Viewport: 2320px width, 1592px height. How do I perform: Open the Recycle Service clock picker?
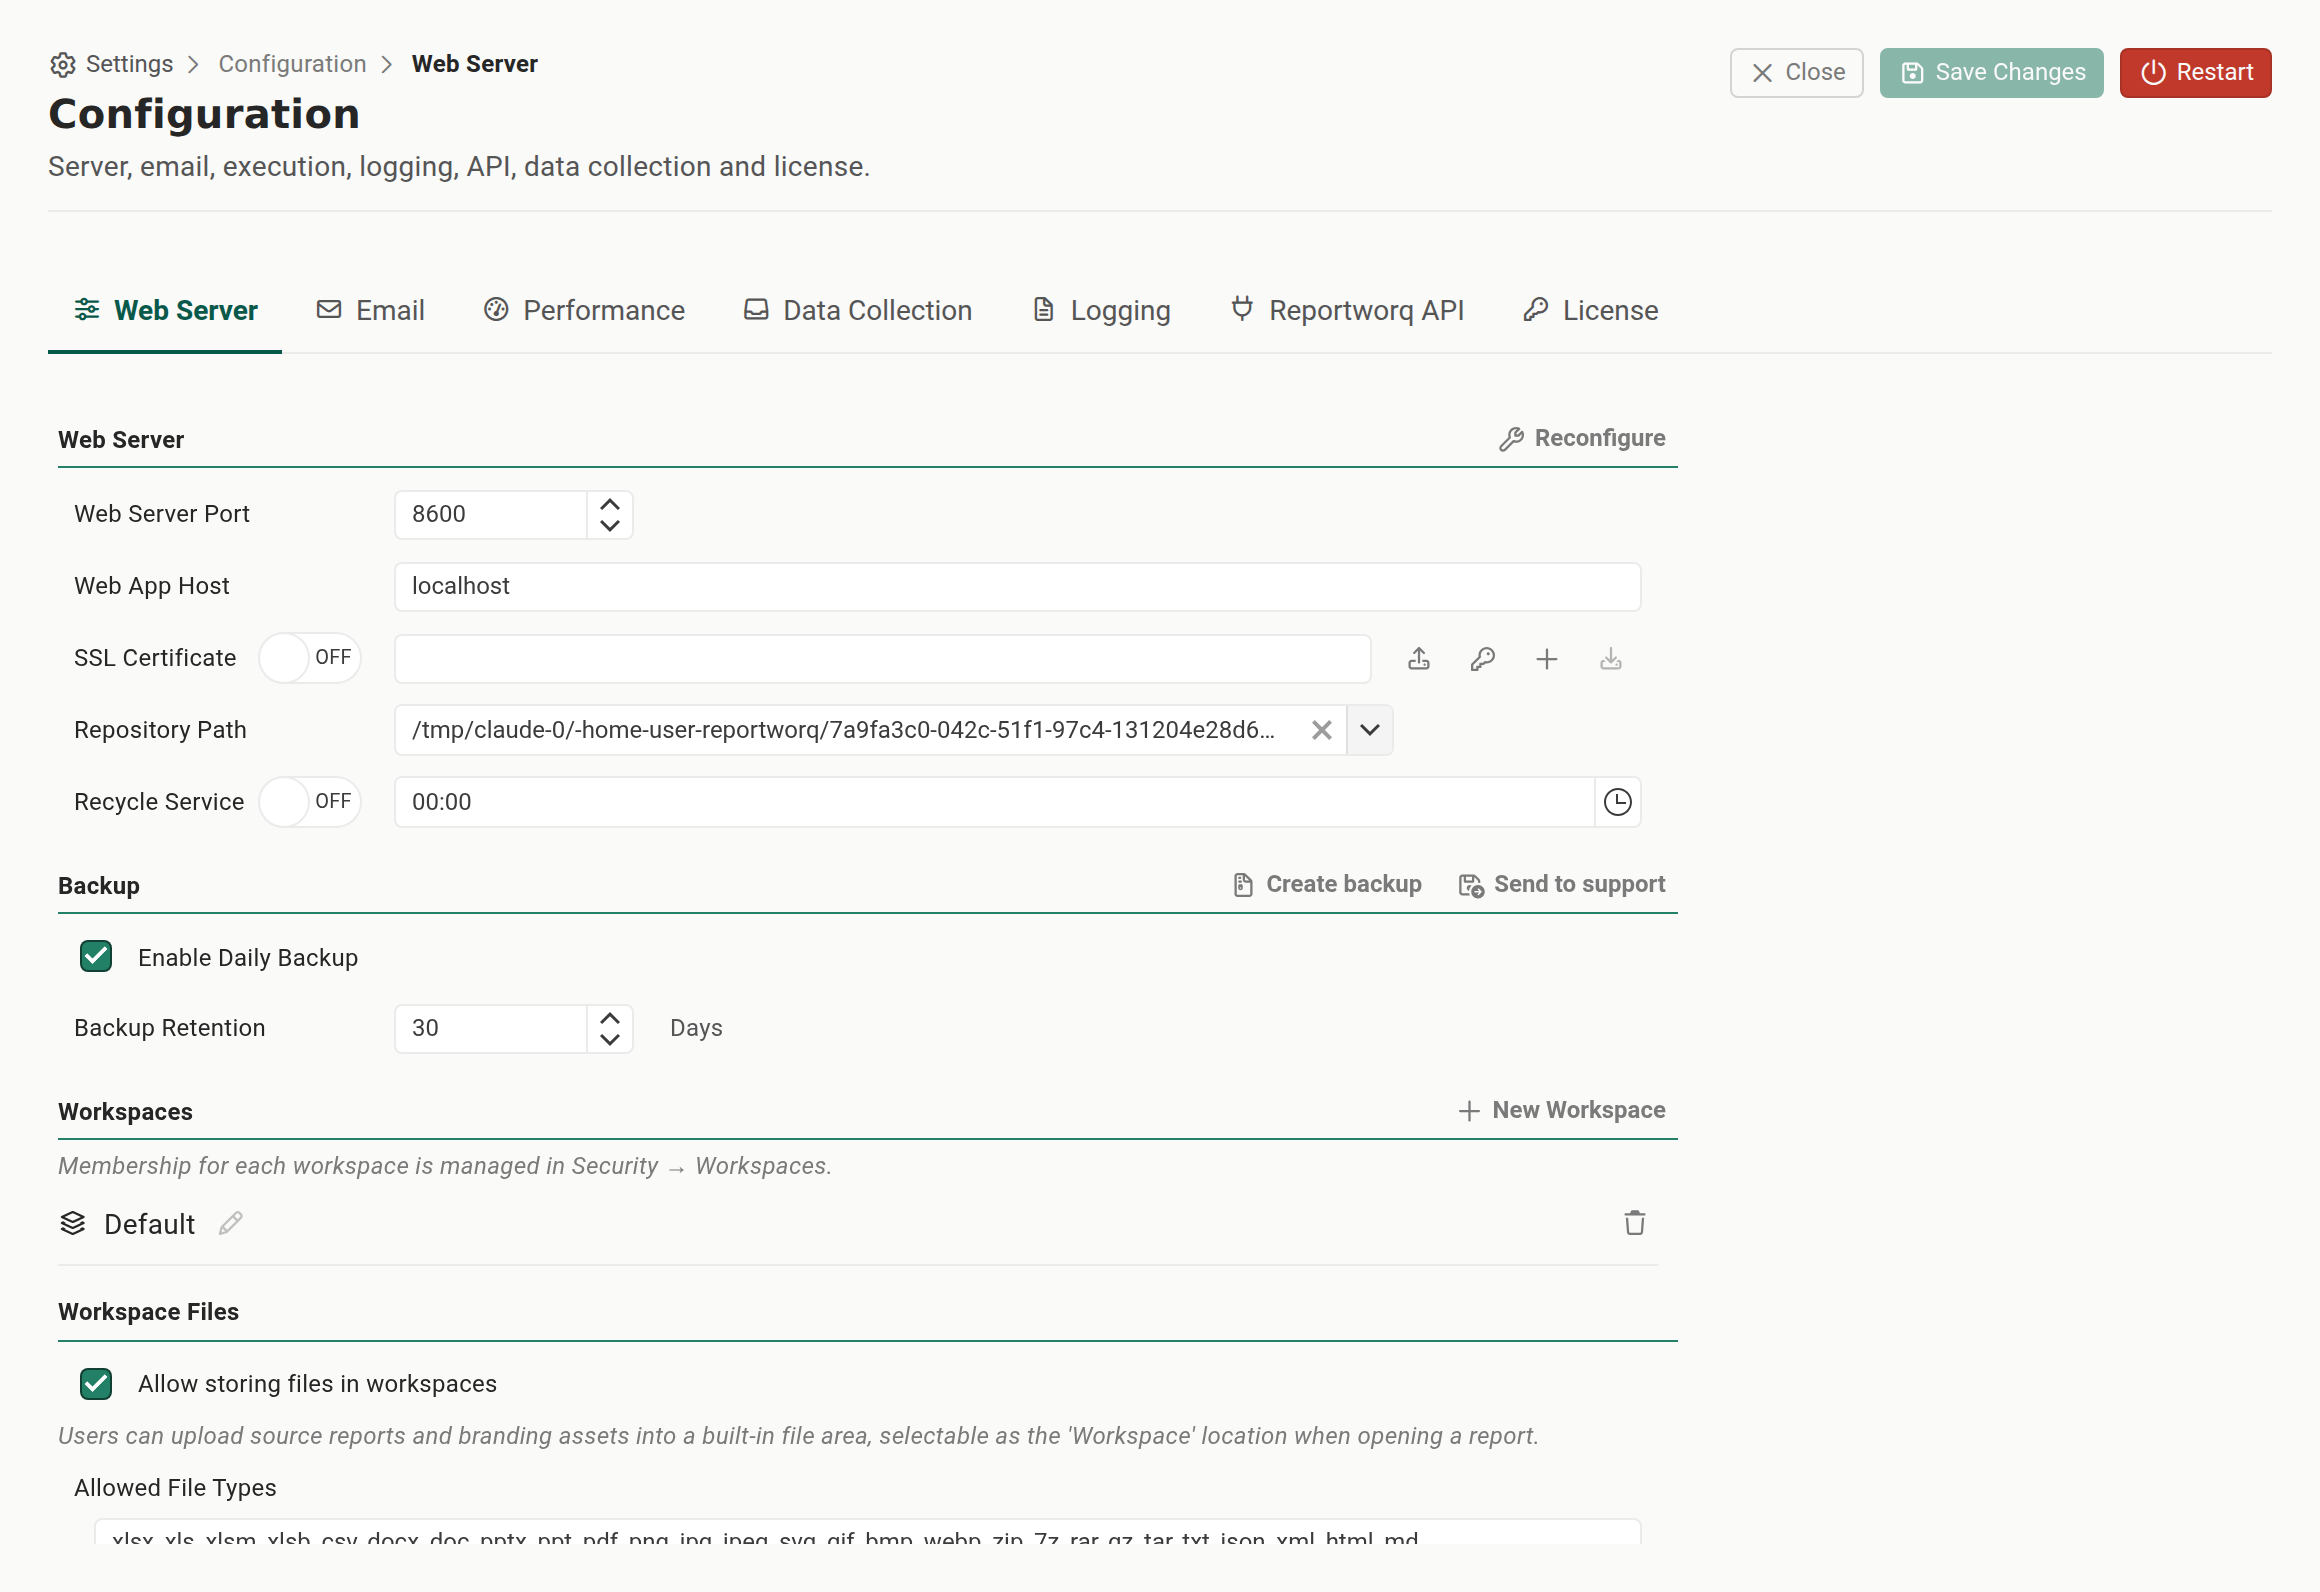[1617, 802]
